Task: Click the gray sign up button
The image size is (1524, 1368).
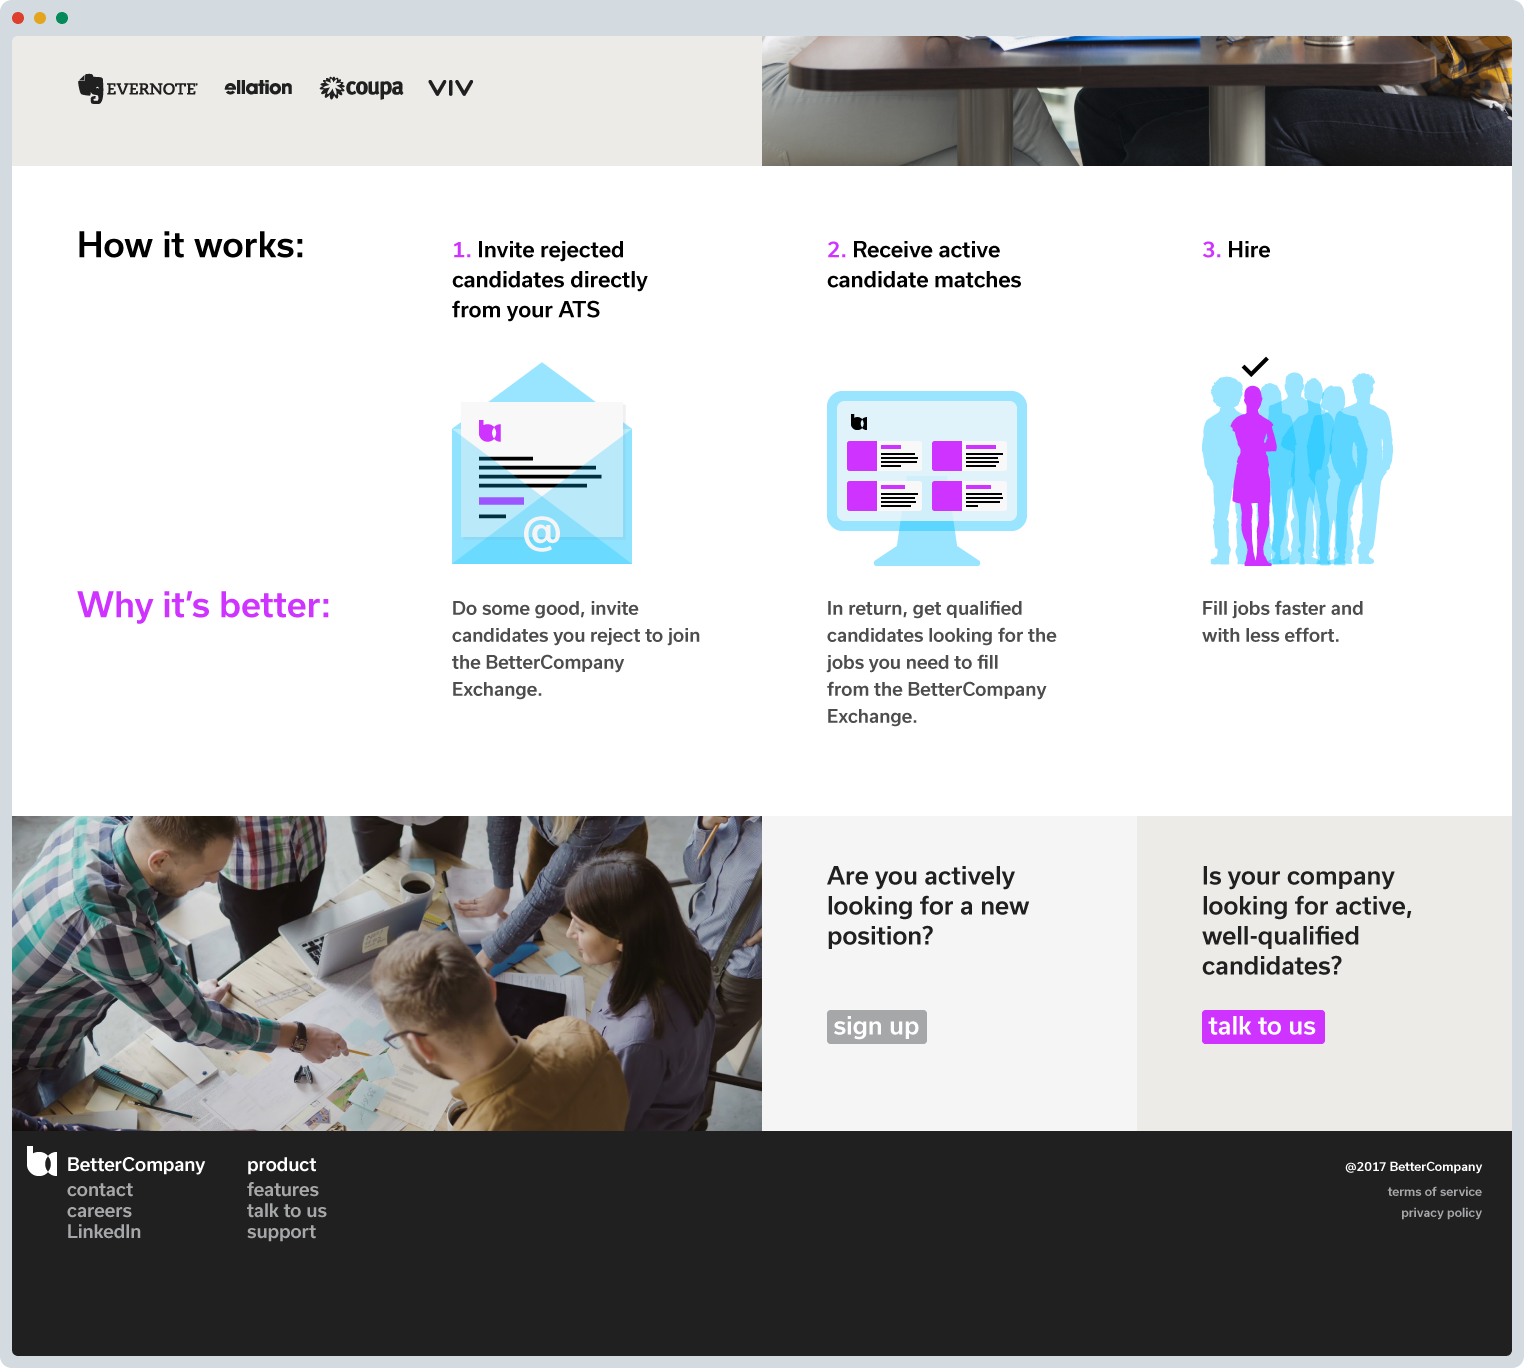Action: 877,1027
